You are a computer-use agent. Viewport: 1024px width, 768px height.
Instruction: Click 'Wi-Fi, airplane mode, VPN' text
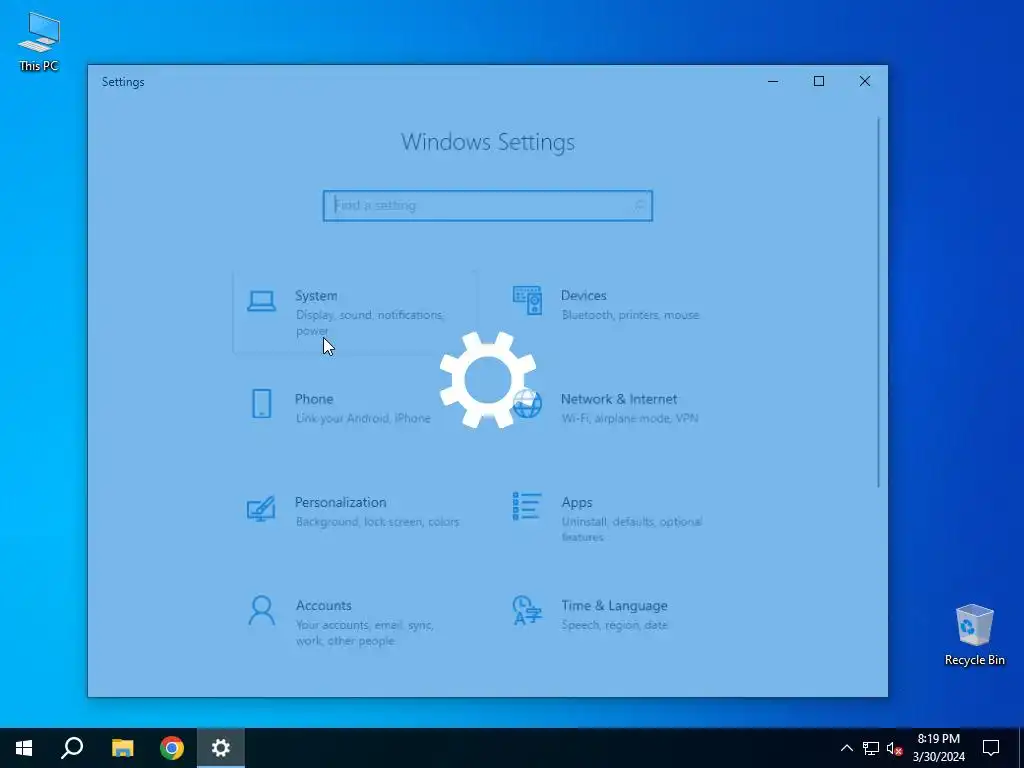(x=630, y=419)
